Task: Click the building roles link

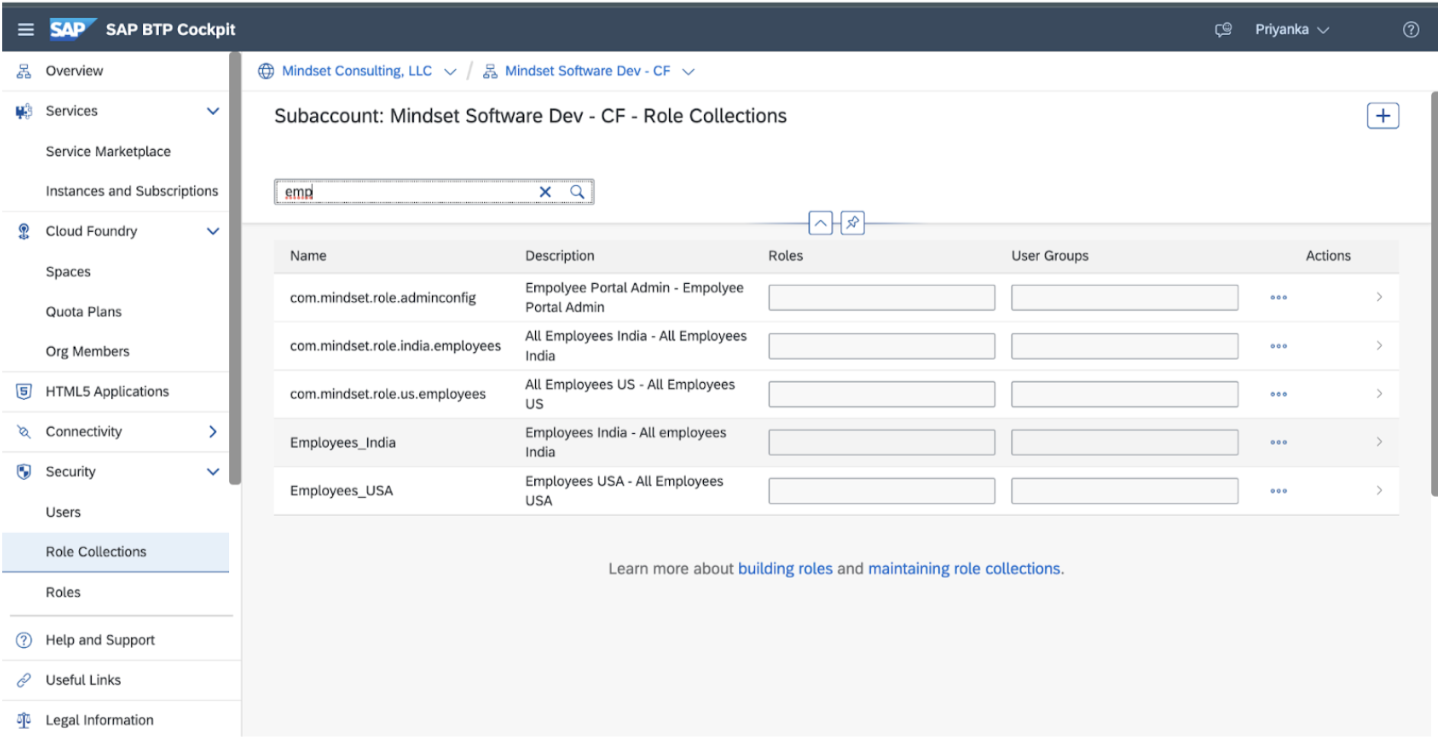Action: click(x=785, y=568)
